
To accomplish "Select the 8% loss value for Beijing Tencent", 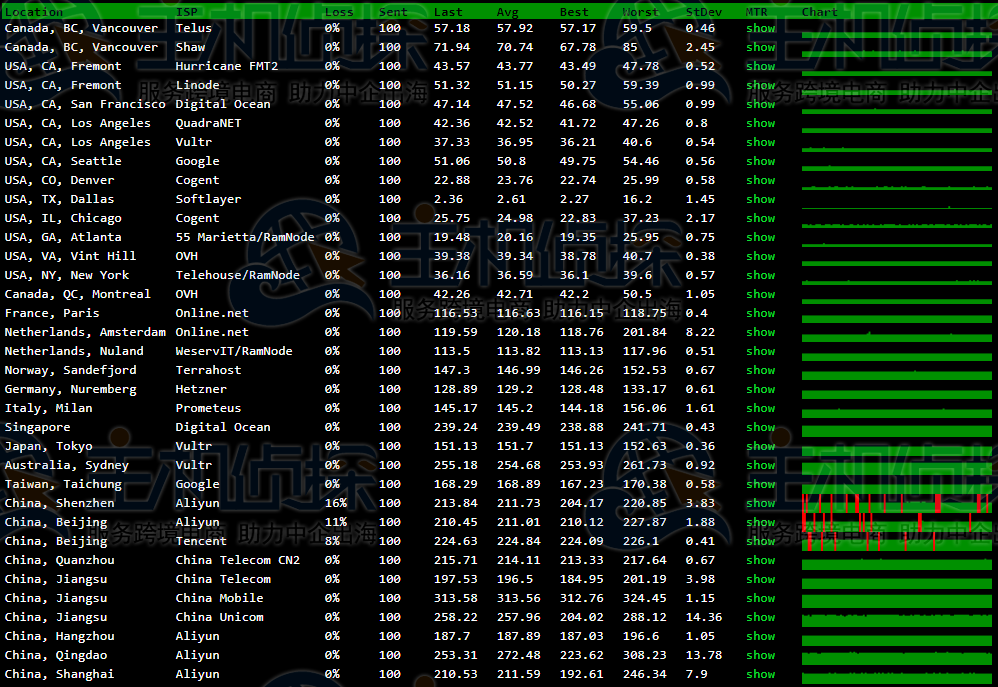I will click(332, 541).
